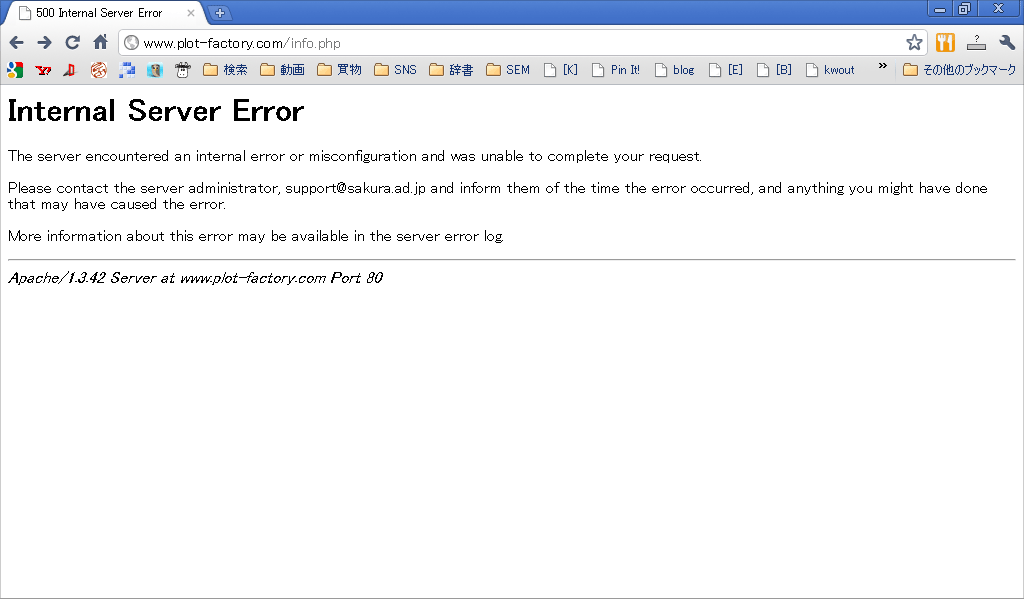Open the wrench settings menu

click(x=1007, y=43)
